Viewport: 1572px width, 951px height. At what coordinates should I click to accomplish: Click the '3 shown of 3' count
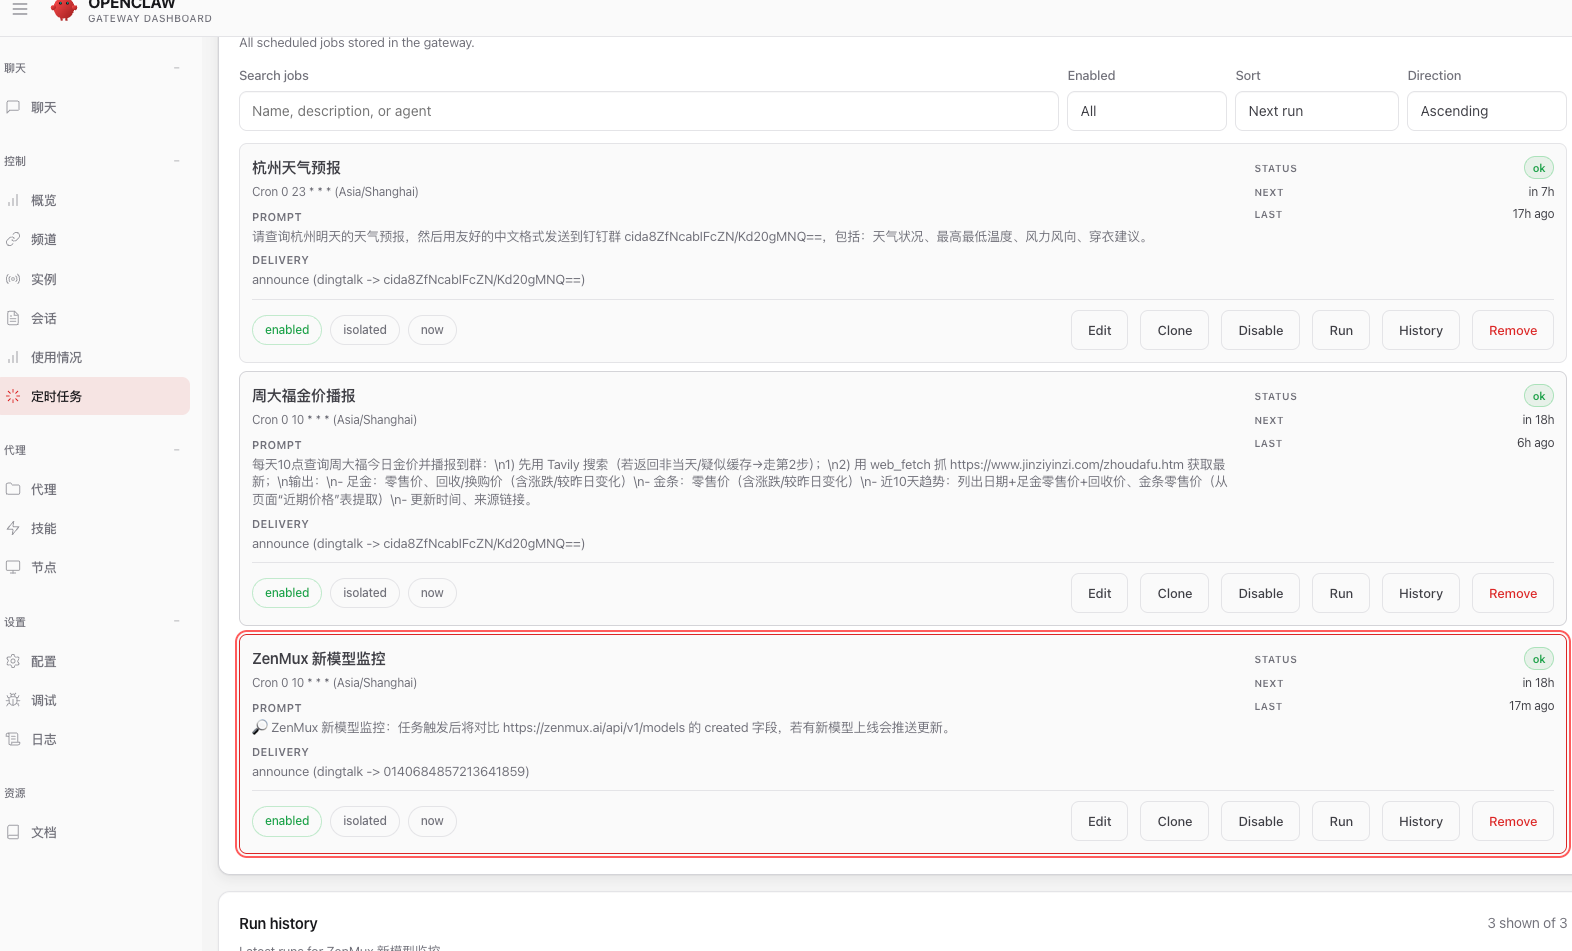pyautogui.click(x=1527, y=923)
